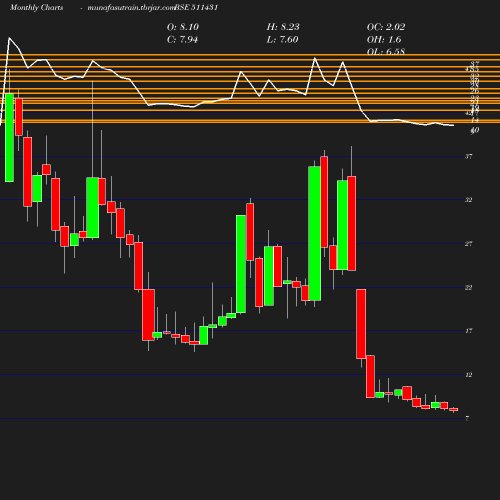Click the low value "L: 7.60"
Screen dimensions: 500x500
(x=282, y=40)
